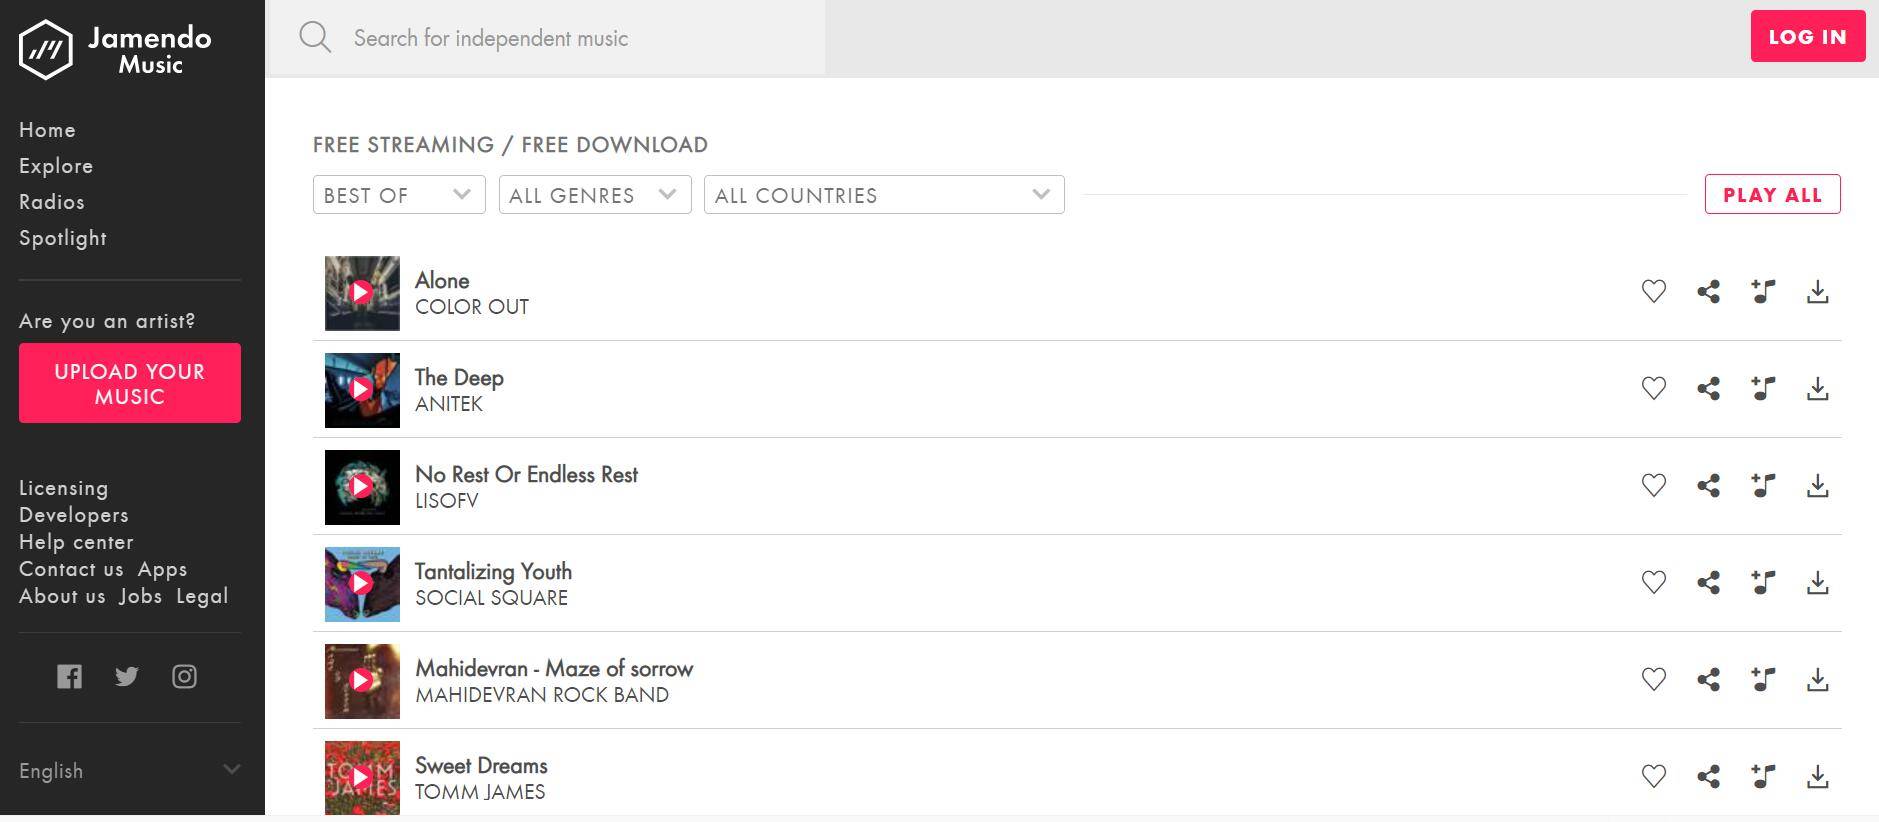
Task: Open the ALL COUNTRIES dropdown
Action: [884, 194]
